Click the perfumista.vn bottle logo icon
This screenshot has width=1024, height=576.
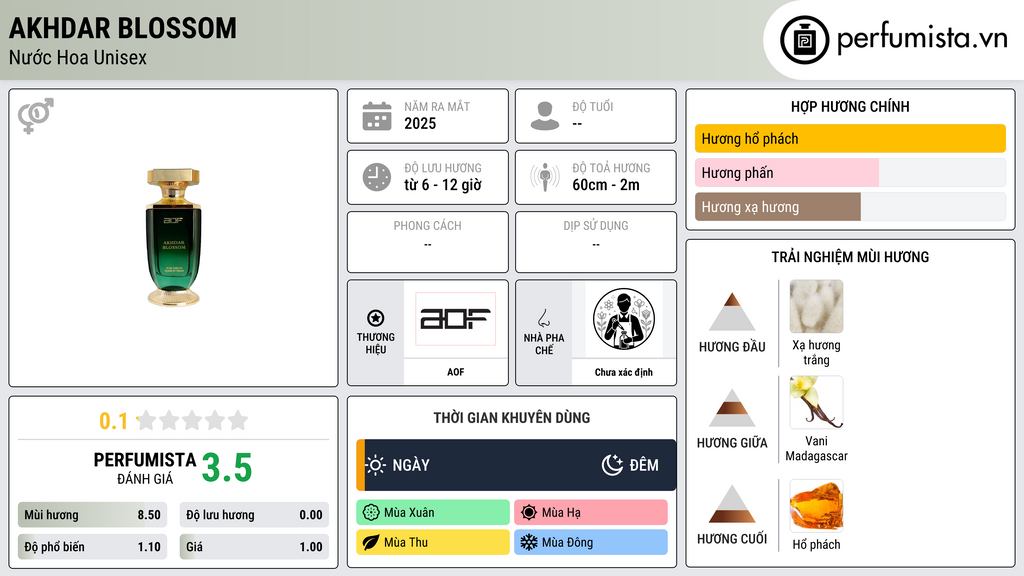(805, 40)
